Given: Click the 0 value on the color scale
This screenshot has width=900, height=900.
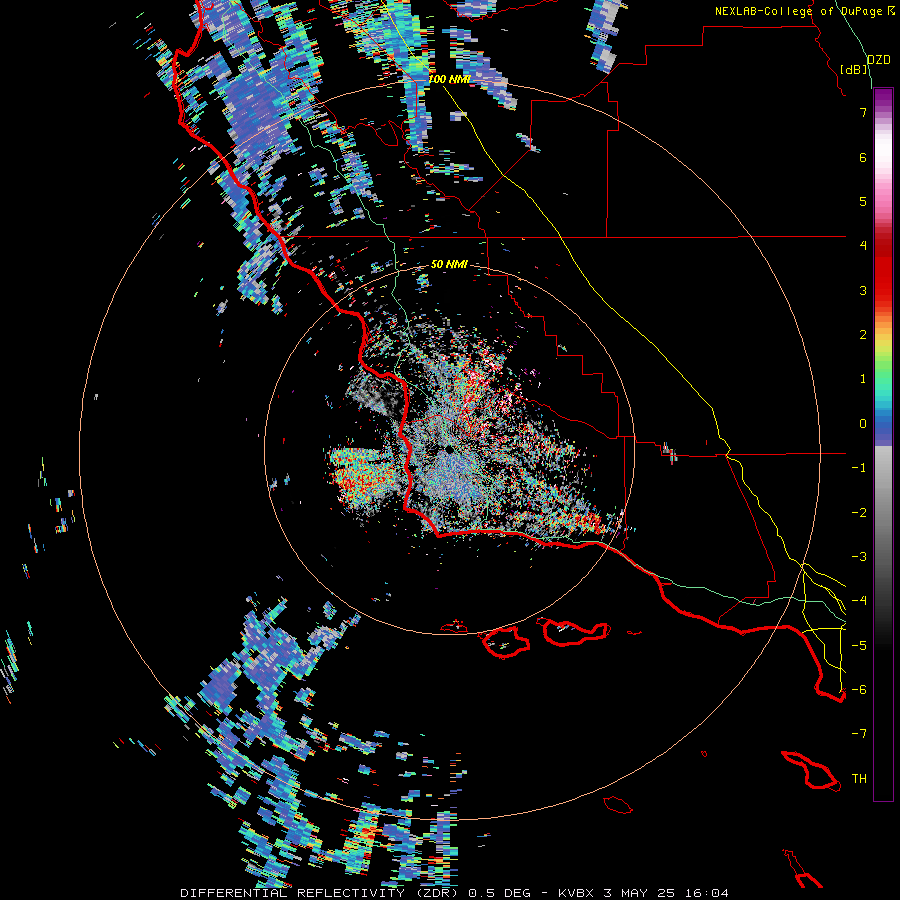Looking at the screenshot, I should coord(863,424).
